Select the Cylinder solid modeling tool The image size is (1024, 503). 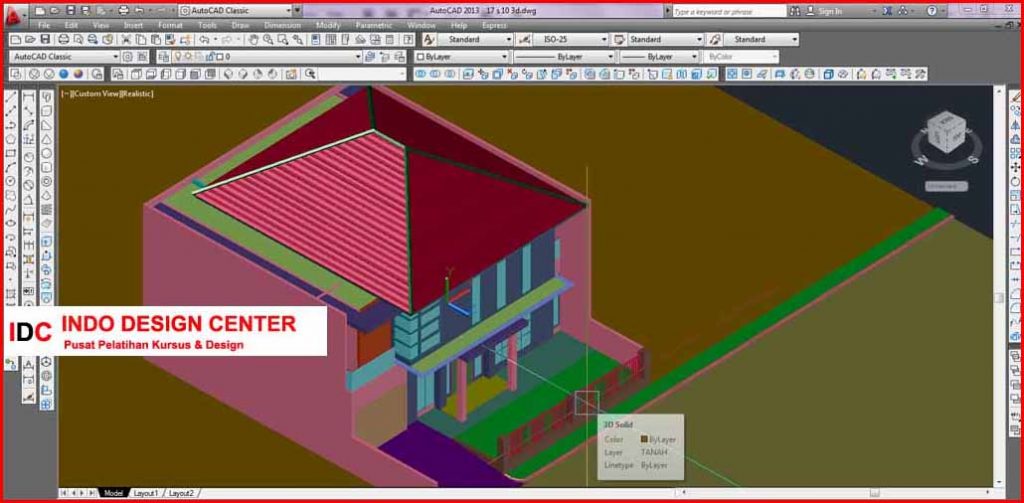[47, 167]
